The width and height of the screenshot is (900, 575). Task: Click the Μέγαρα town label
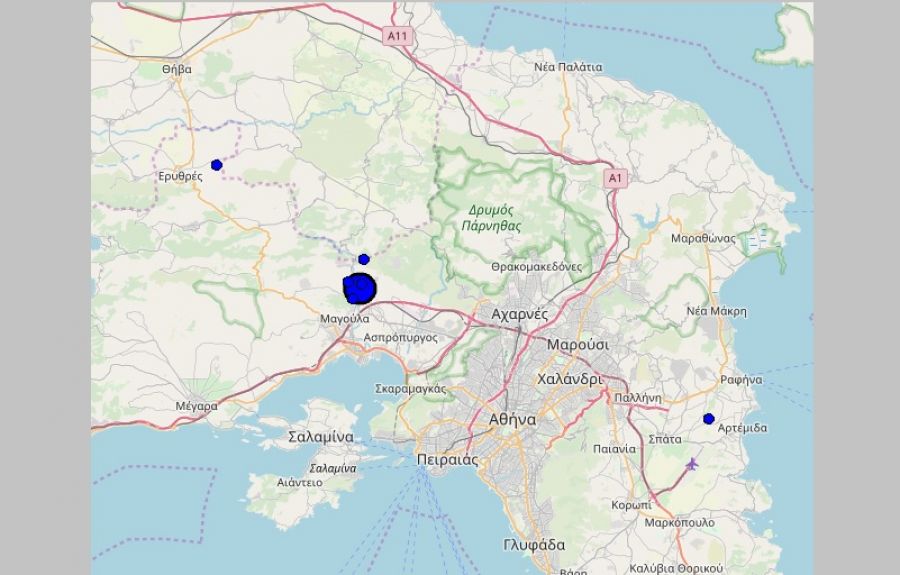tap(197, 406)
